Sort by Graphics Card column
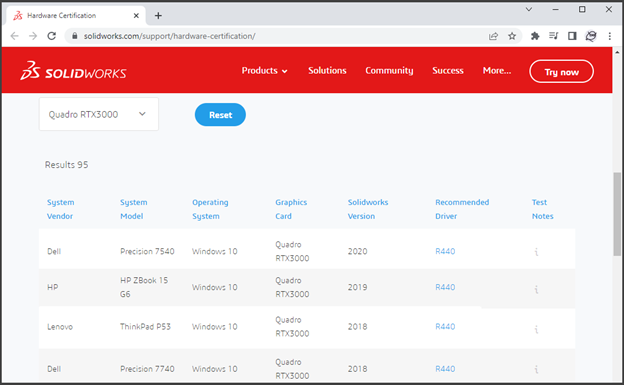 tap(291, 209)
